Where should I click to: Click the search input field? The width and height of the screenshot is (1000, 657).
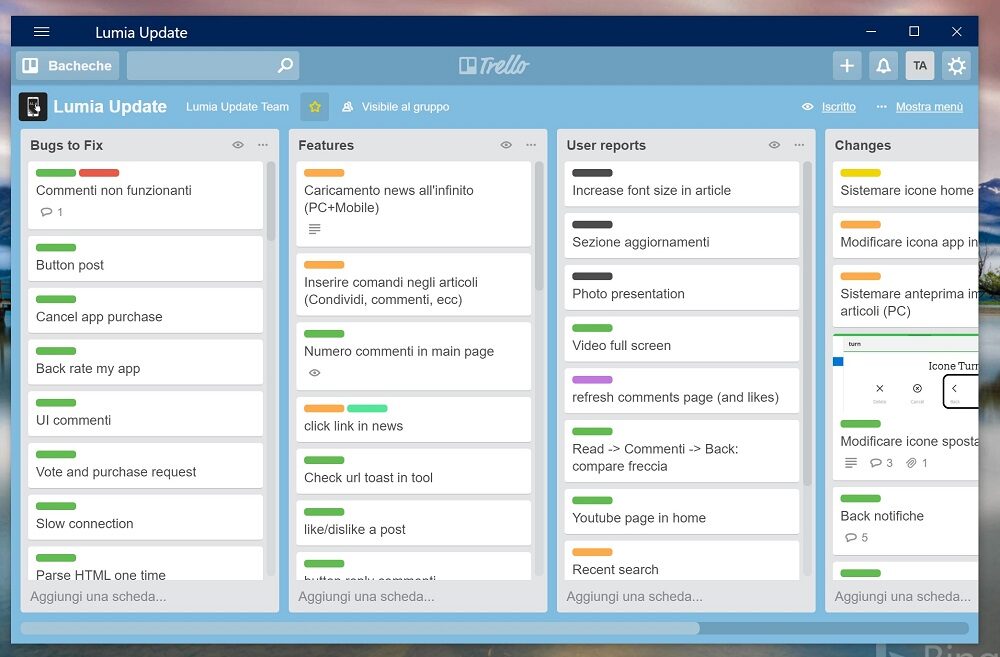213,66
